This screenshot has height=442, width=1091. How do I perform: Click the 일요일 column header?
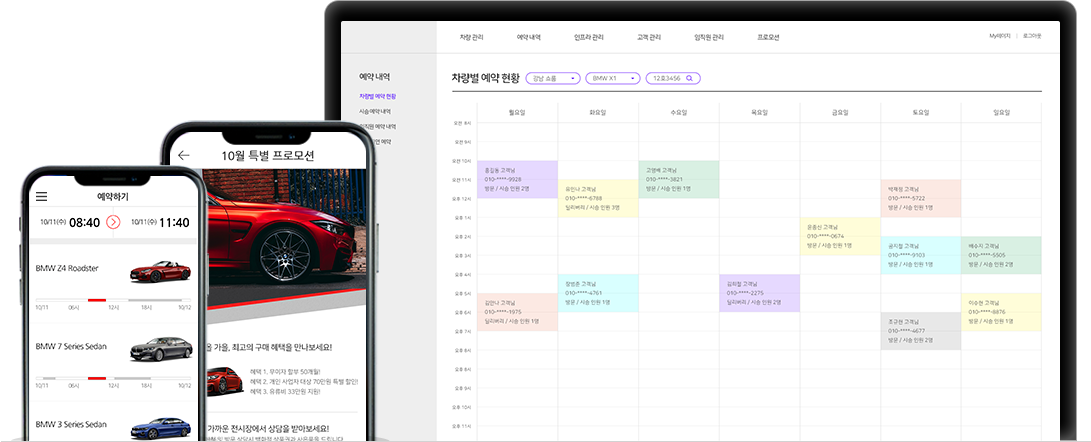(1001, 112)
